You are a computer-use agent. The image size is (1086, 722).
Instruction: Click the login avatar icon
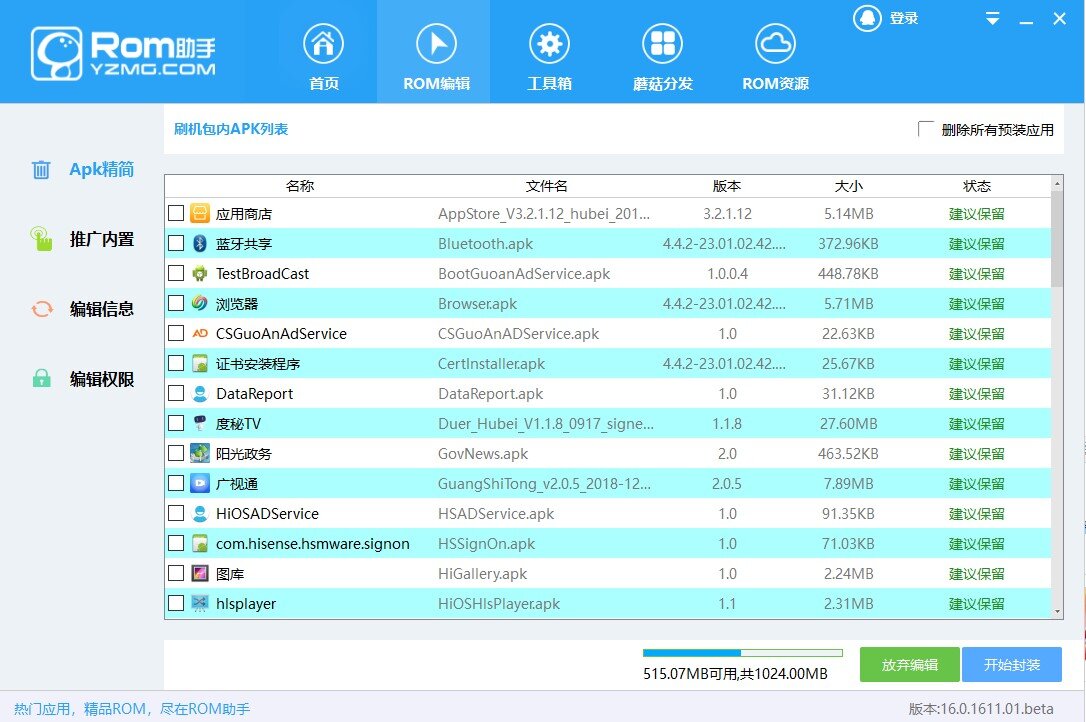[x=867, y=18]
